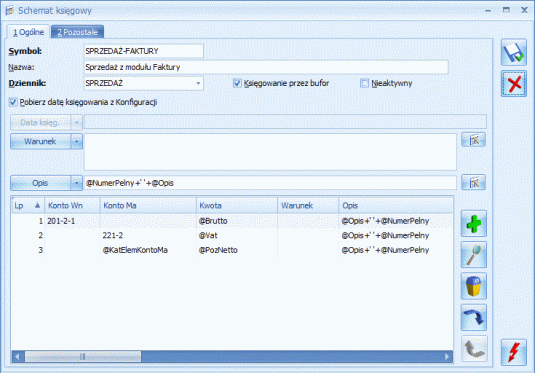Open selected row with the magnifier icon

pos(474,255)
